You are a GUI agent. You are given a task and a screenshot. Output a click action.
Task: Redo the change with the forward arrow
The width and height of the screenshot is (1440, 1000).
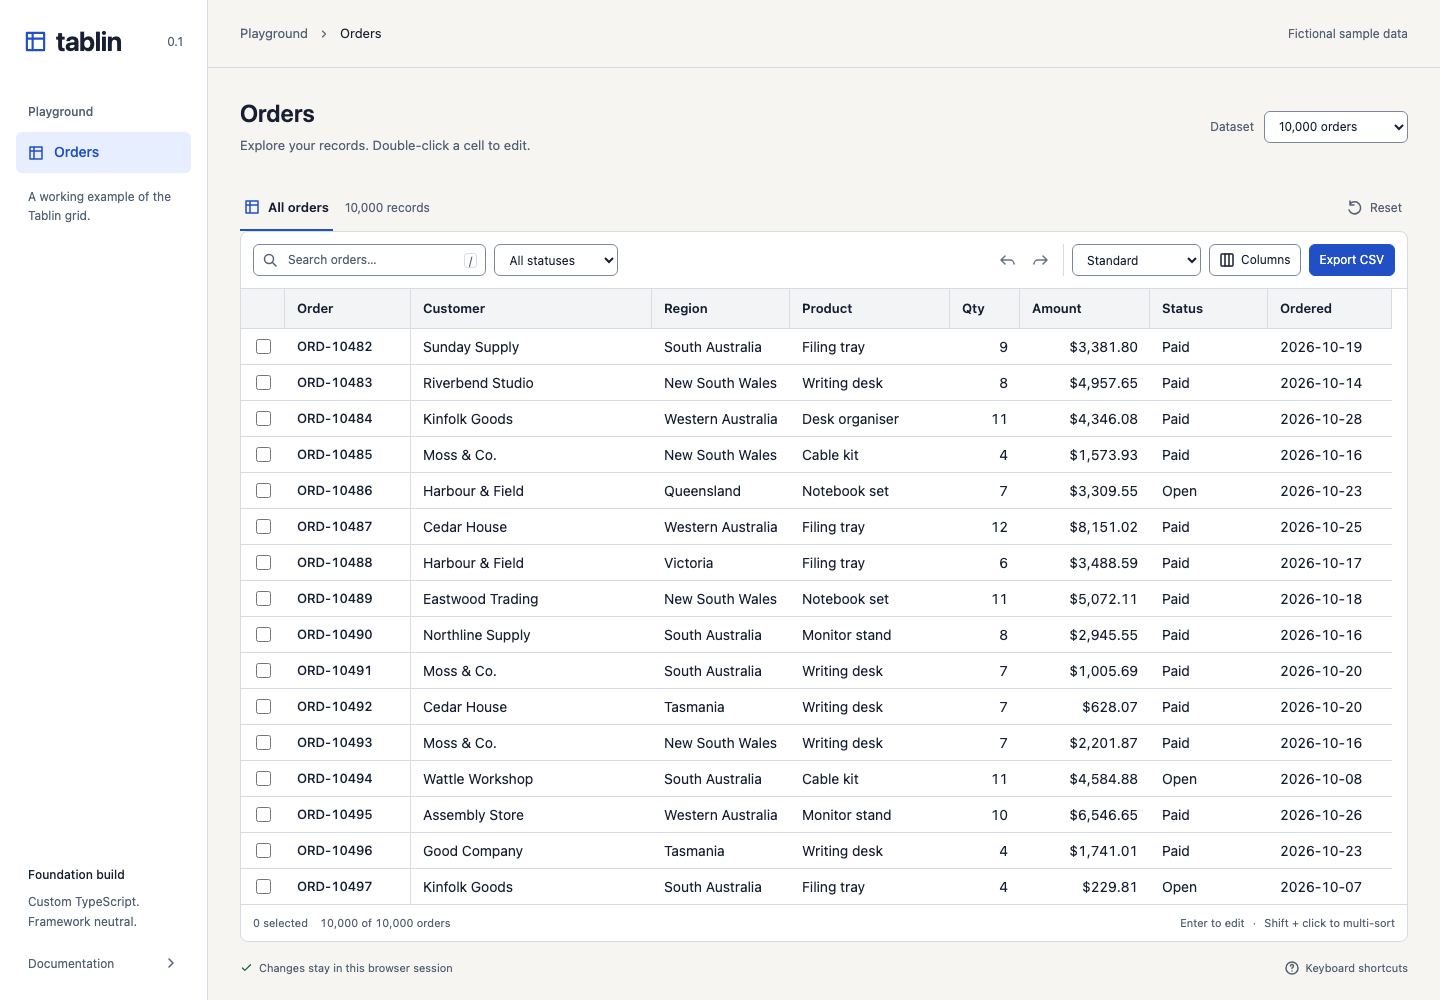click(x=1040, y=260)
